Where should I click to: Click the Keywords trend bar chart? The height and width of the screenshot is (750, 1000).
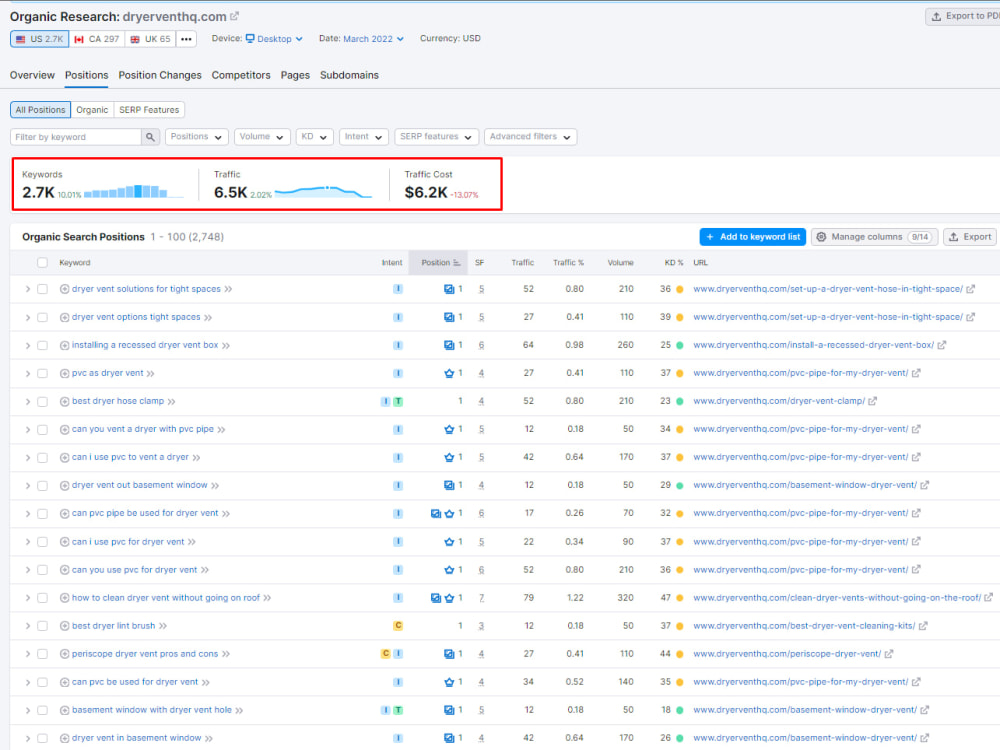pos(133,191)
